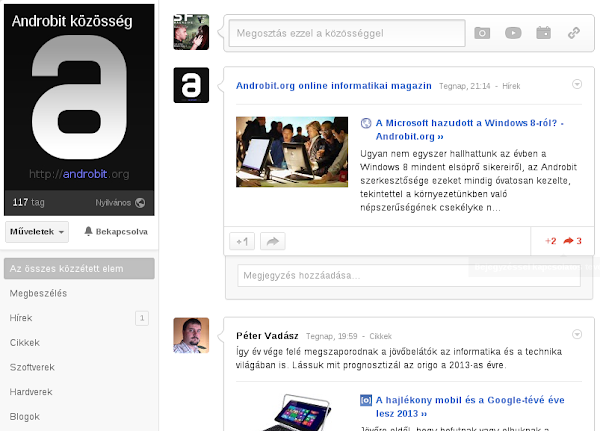This screenshot has width=600, height=431.
Task: Click the Megjegyzés hozzáadása comment field
Action: (x=409, y=276)
